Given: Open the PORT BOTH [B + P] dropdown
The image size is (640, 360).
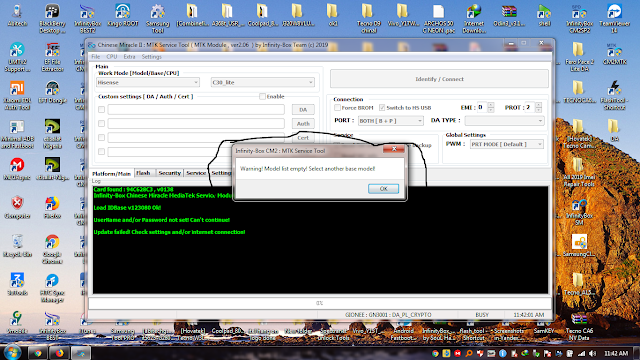Looking at the screenshot, I should (391, 121).
